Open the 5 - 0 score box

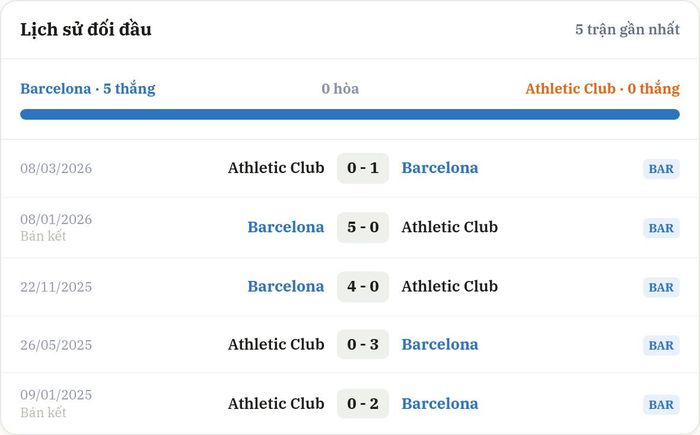pos(363,227)
